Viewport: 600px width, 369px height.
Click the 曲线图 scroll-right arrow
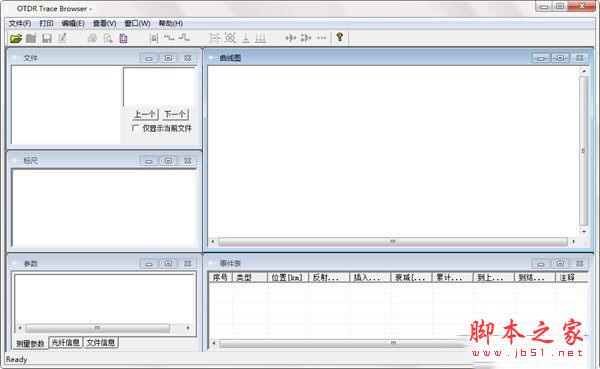[573, 242]
